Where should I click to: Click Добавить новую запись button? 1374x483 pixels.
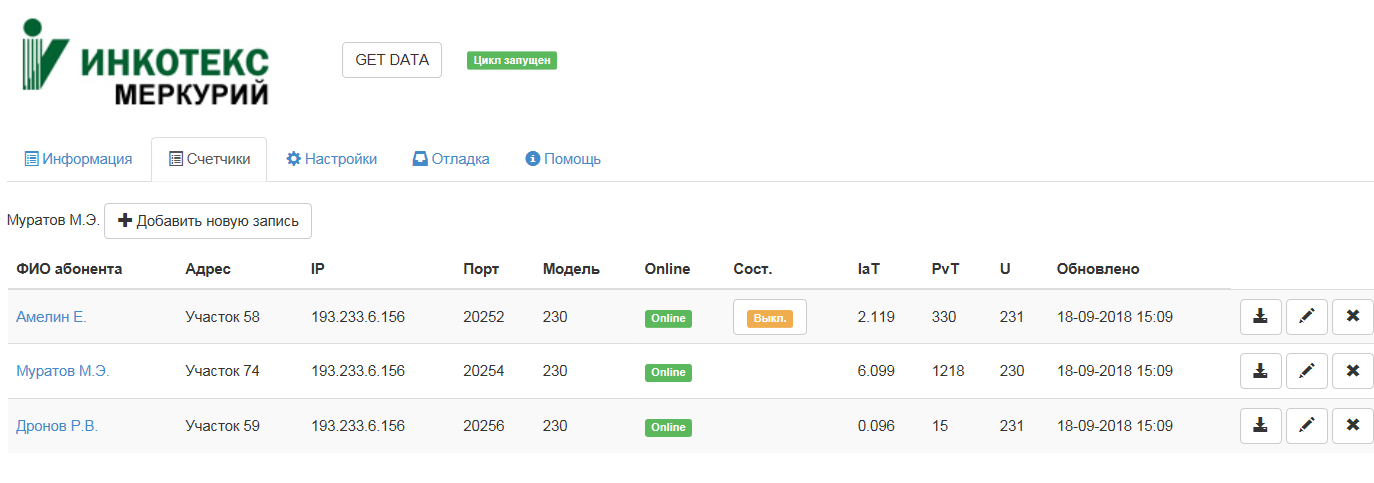208,221
